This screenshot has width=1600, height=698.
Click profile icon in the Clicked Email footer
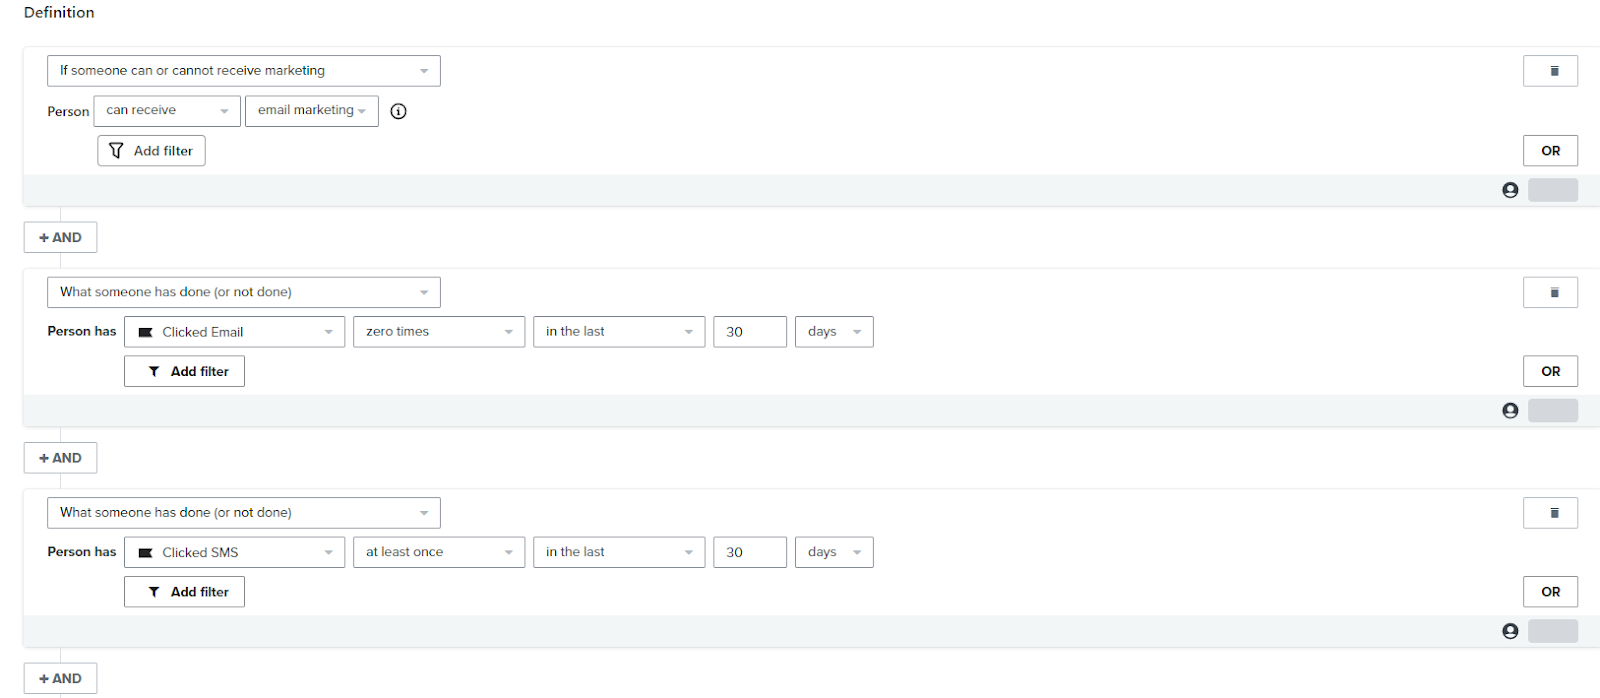point(1510,411)
